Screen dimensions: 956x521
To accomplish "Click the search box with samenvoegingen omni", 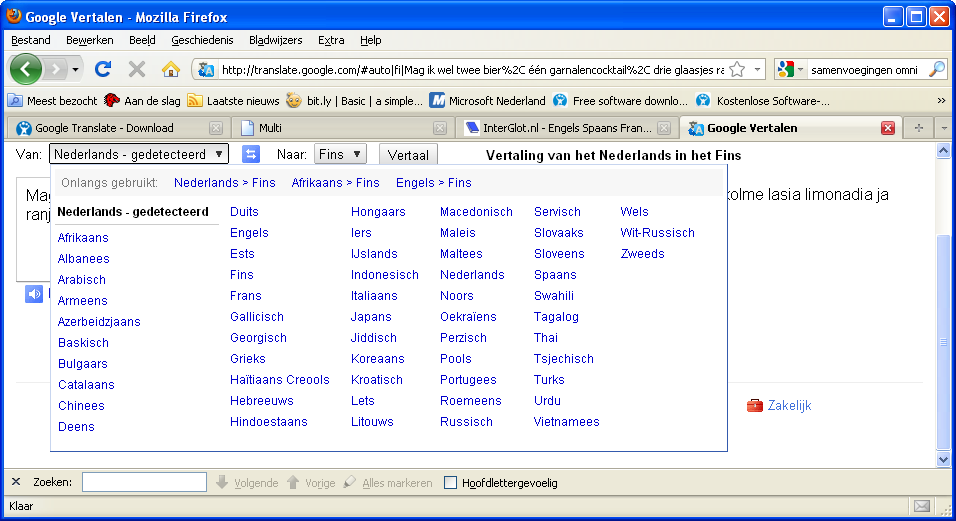I will point(866,70).
